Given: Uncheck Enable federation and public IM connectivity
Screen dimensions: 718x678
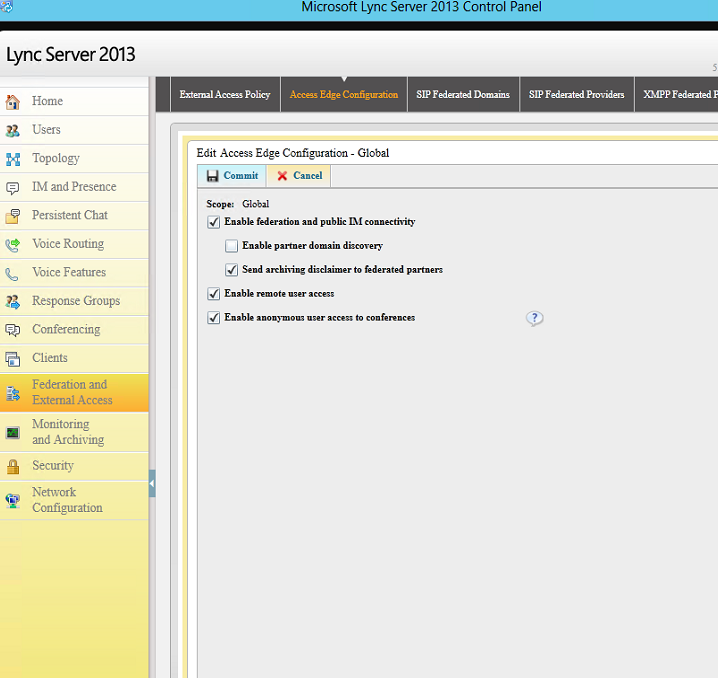Looking at the screenshot, I should click(214, 222).
